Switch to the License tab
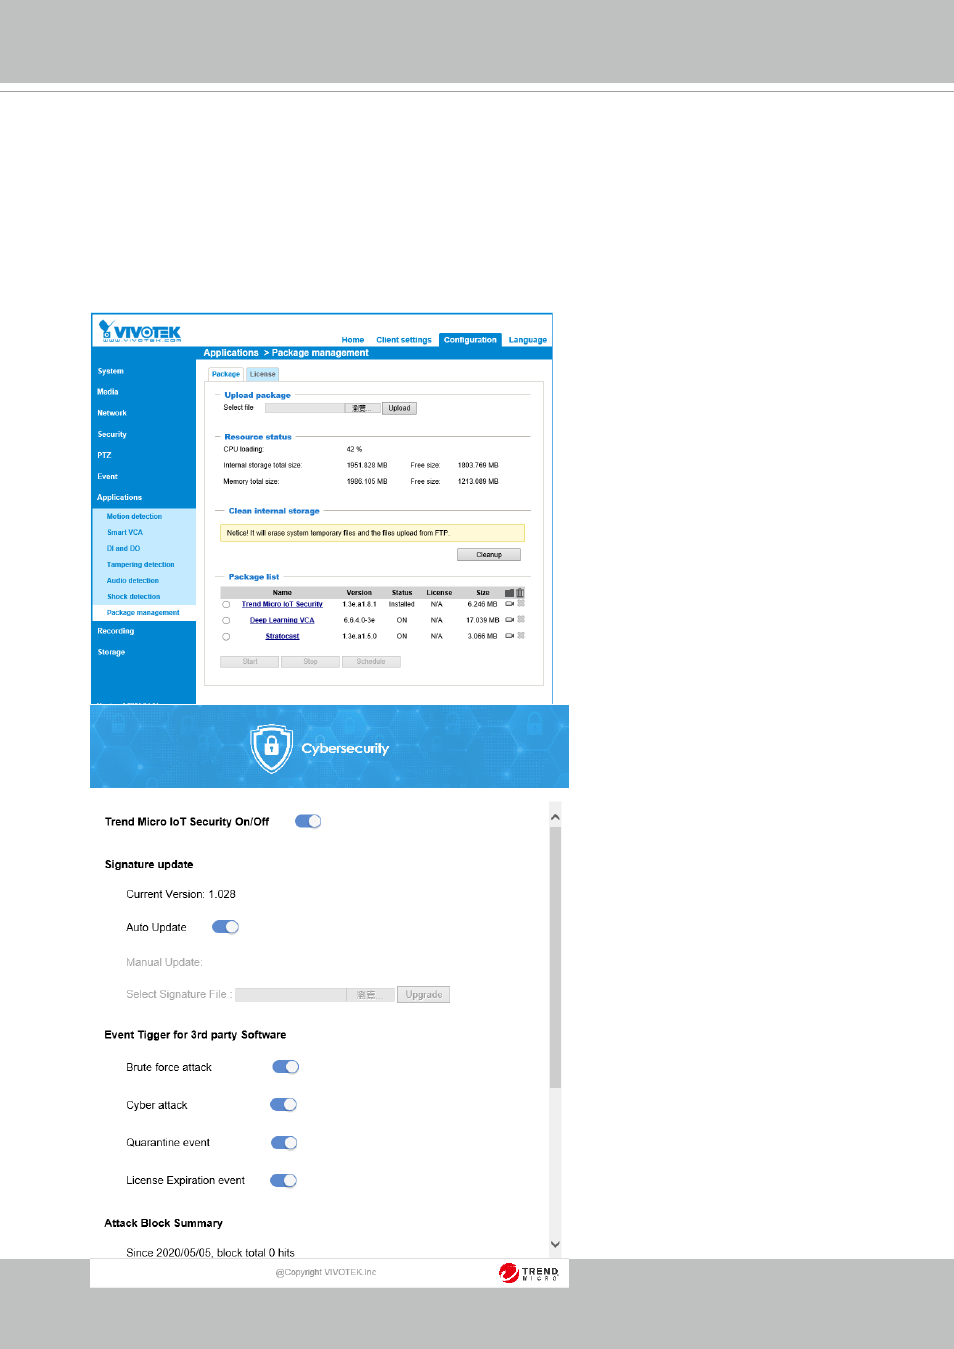 (x=263, y=374)
